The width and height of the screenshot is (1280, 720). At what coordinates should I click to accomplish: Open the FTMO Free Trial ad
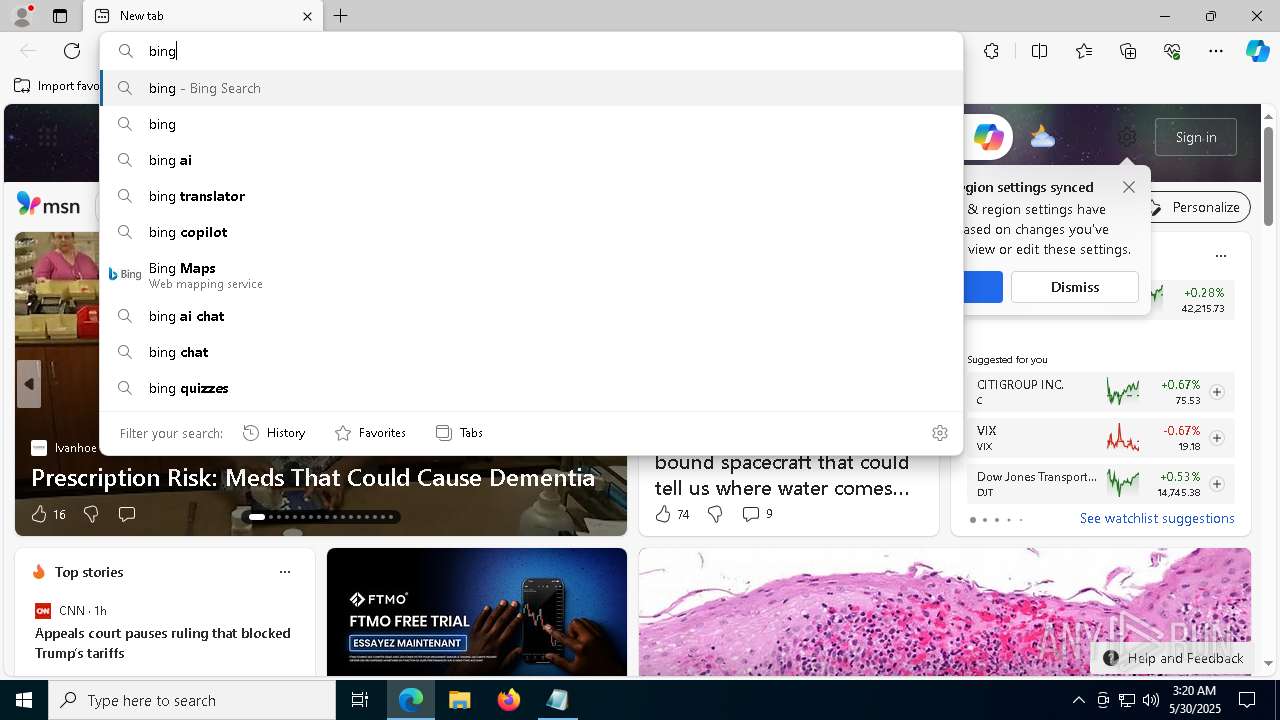click(477, 612)
